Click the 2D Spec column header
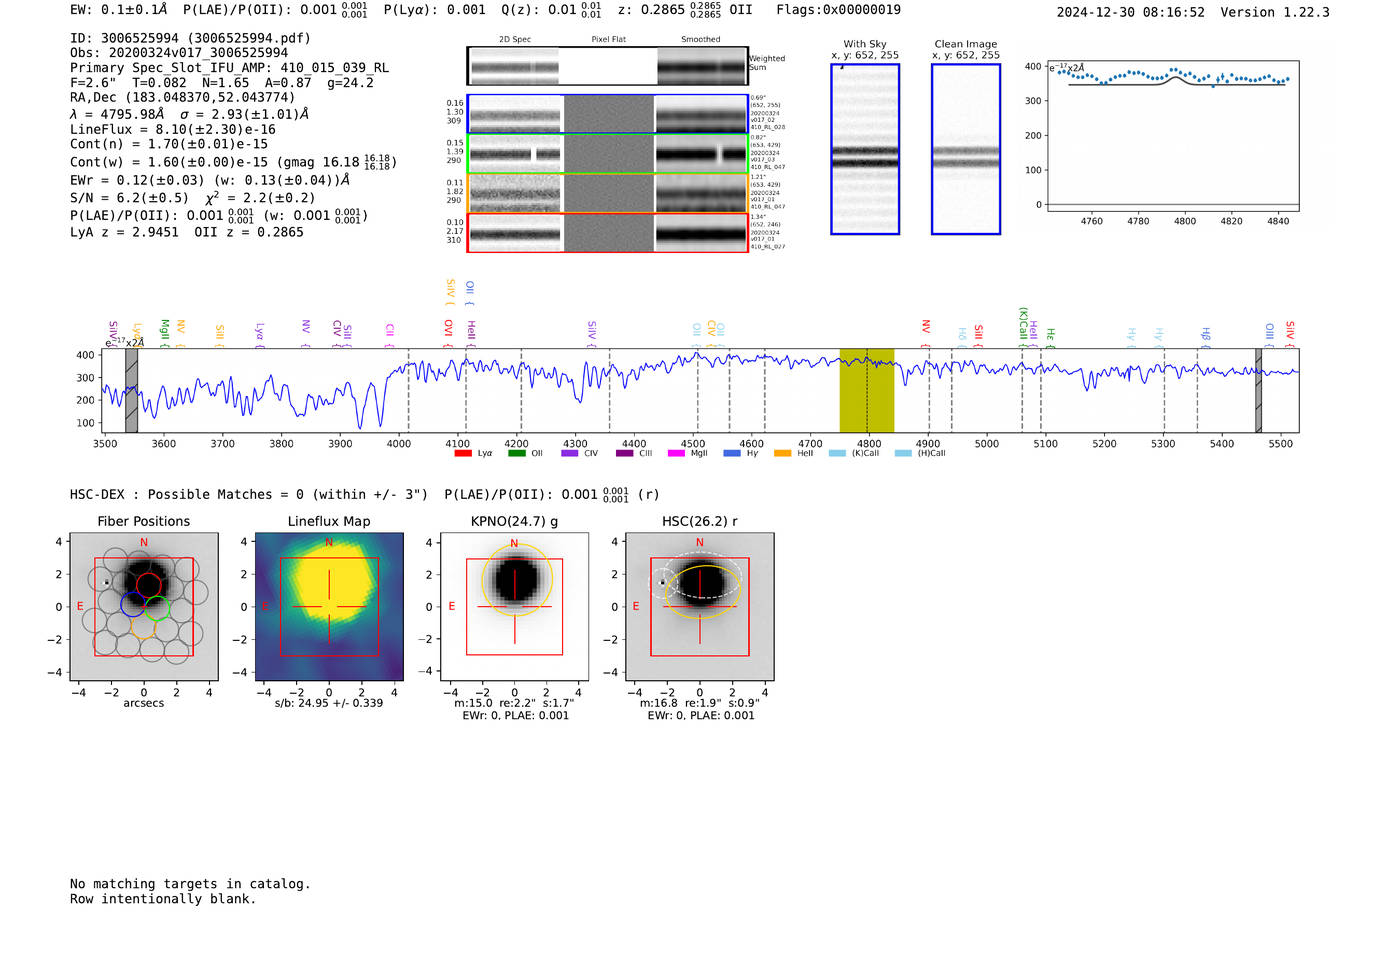This screenshot has width=1400, height=953. [515, 39]
